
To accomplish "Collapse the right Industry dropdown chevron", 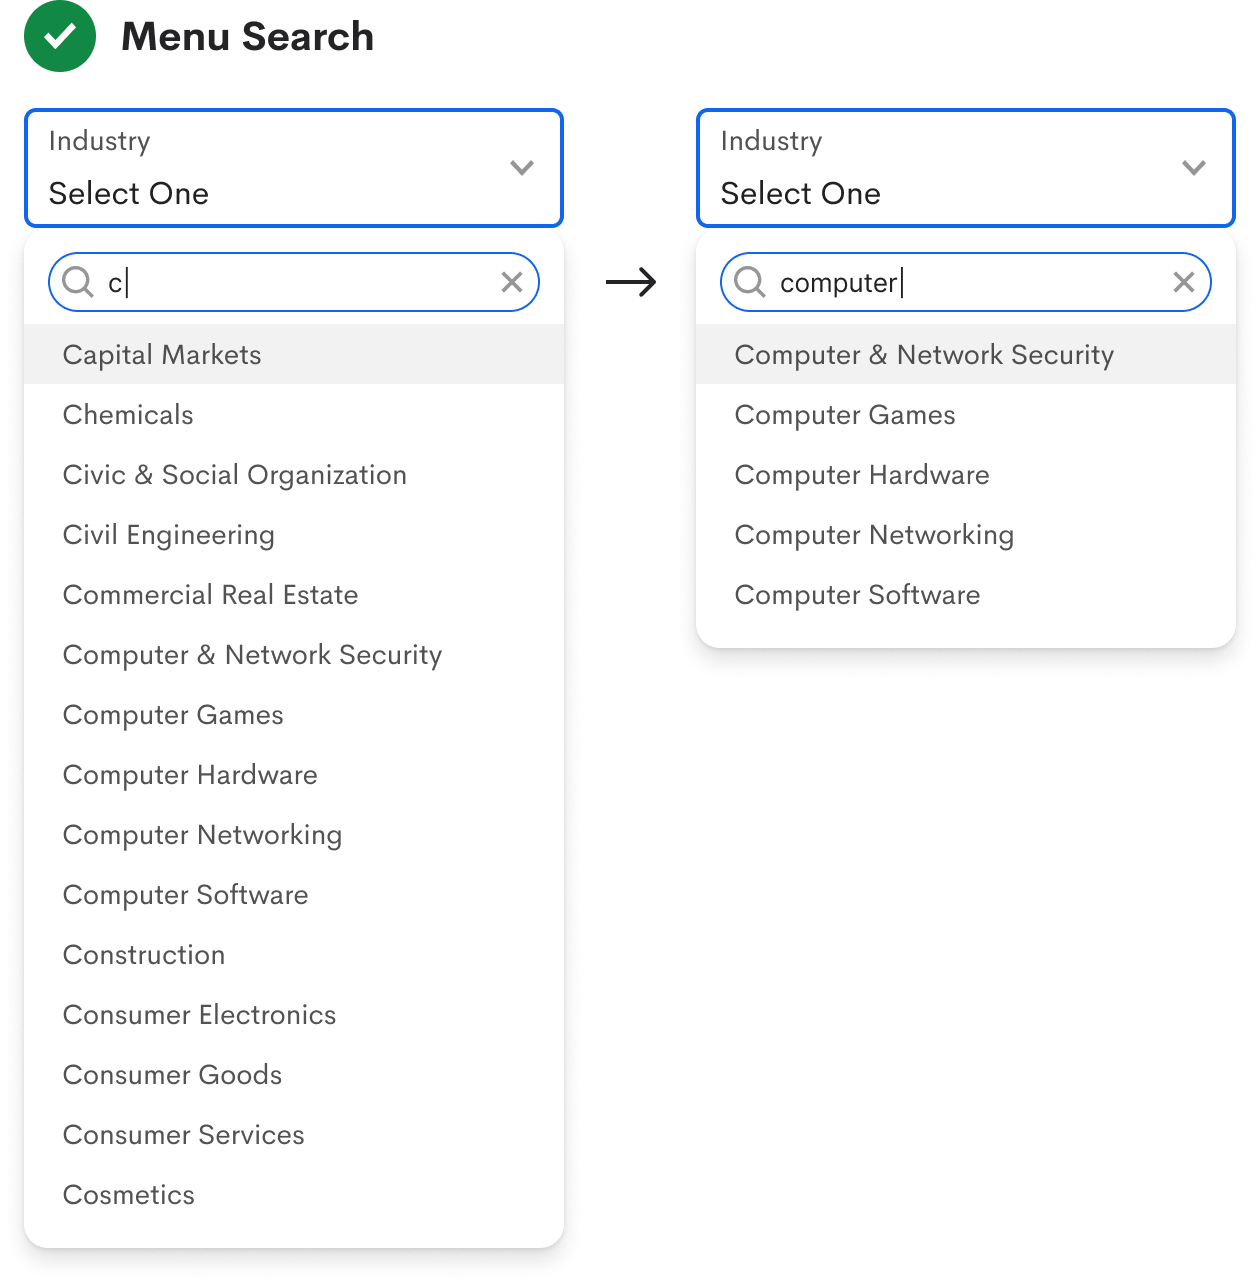I will [x=1194, y=167].
